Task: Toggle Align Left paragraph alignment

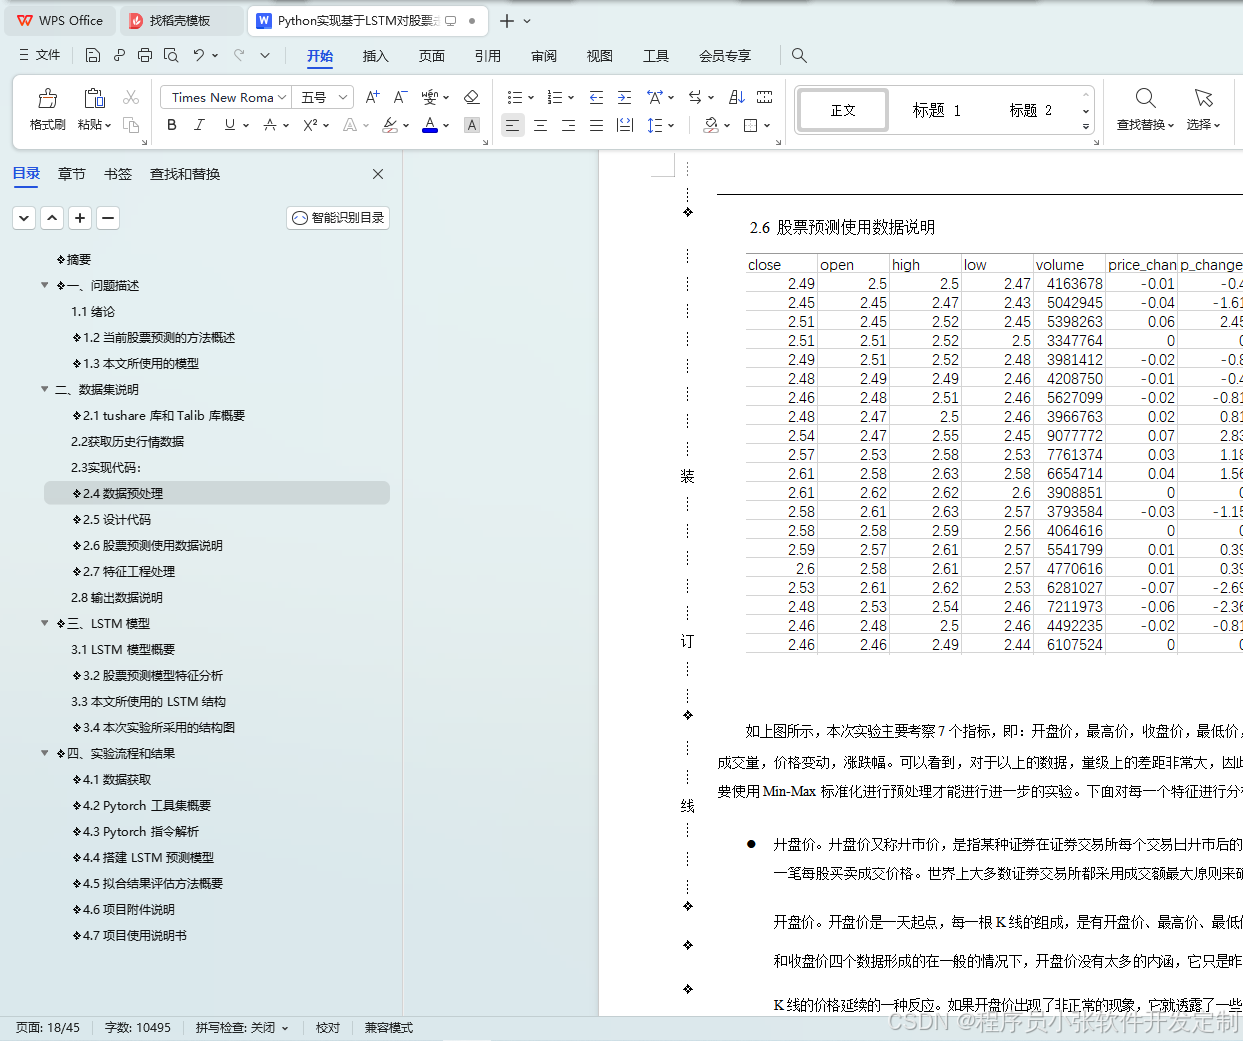Action: pyautogui.click(x=512, y=125)
